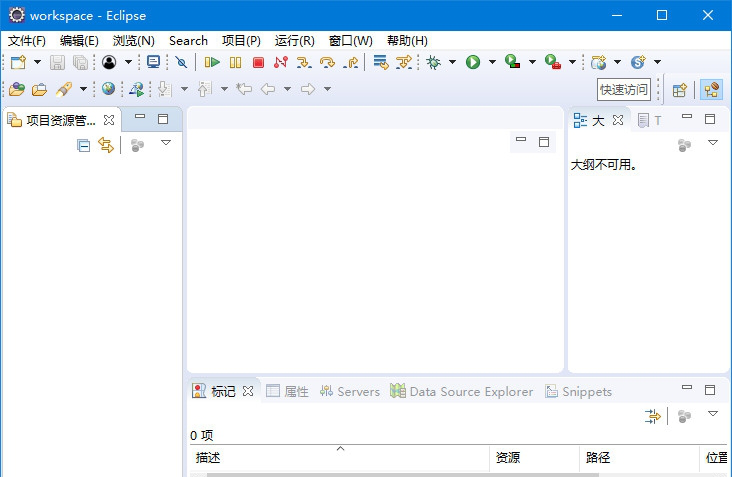This screenshot has height=496, width=732.
Task: Toggle Link with Editor in project explorer
Action: (x=106, y=146)
